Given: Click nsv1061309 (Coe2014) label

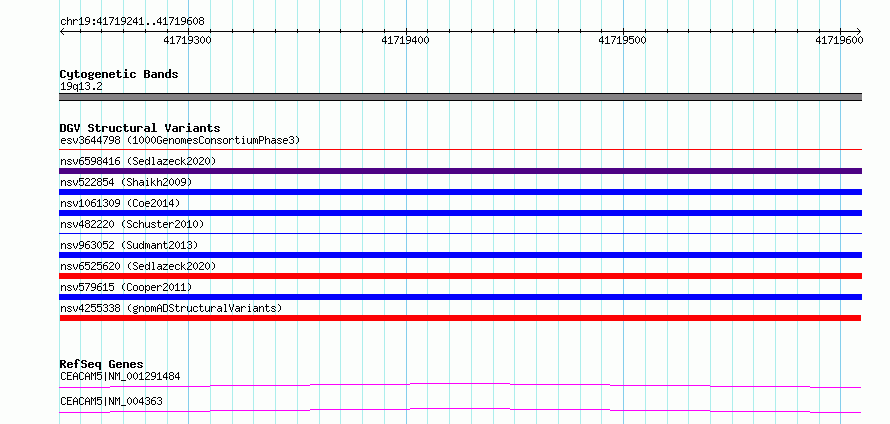Looking at the screenshot, I should coord(120,203).
